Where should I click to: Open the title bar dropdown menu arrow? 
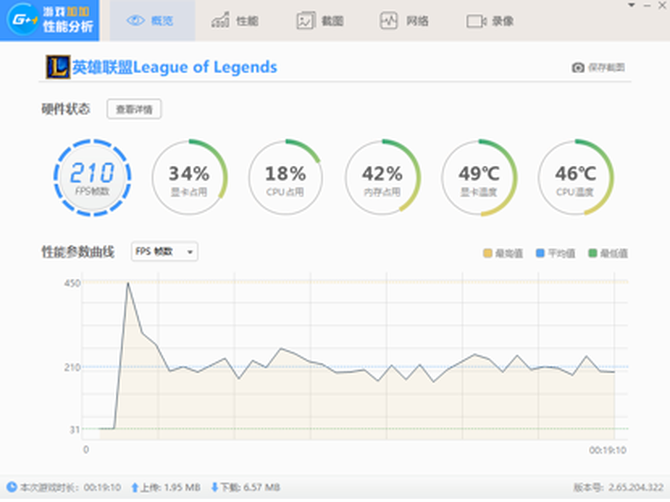click(632, 5)
